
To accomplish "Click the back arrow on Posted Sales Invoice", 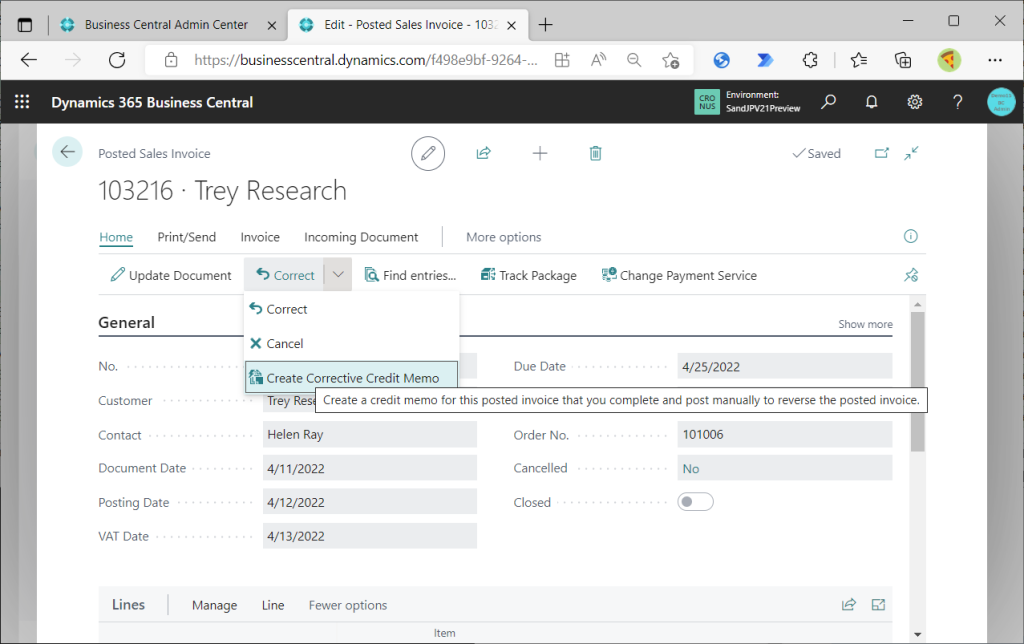I will [x=67, y=152].
